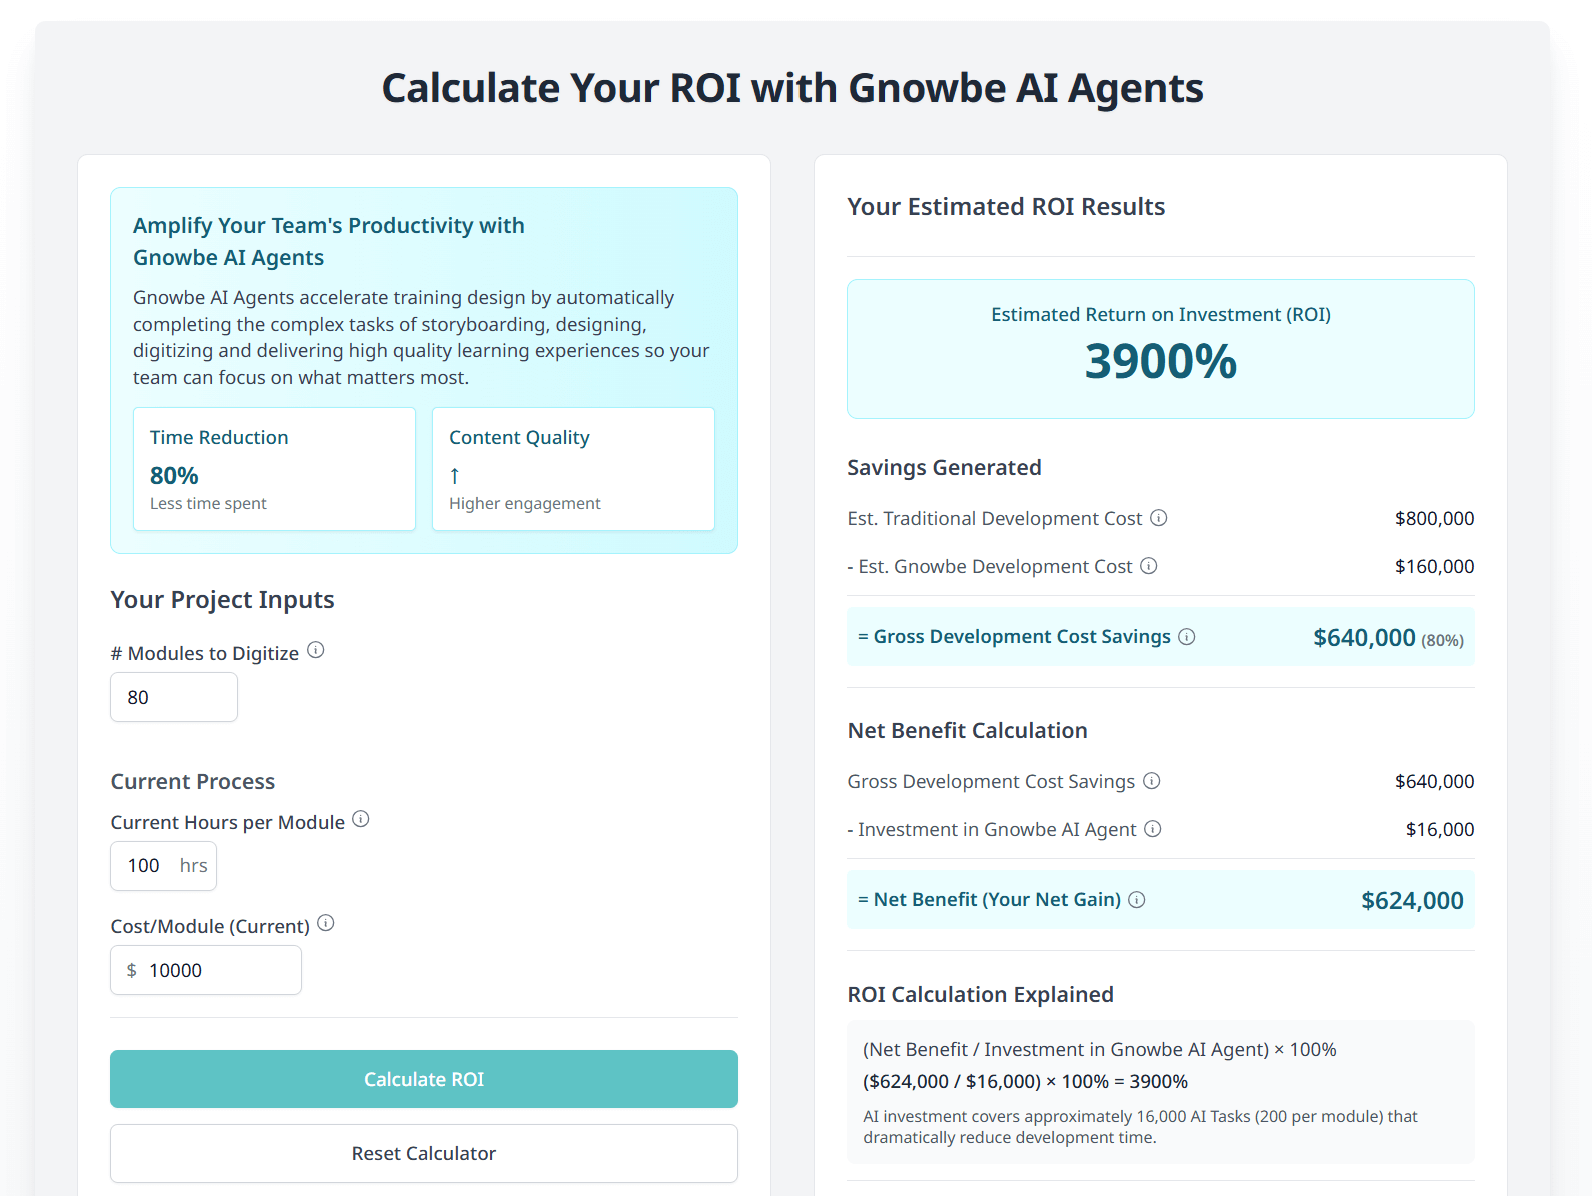Image resolution: width=1592 pixels, height=1196 pixels.
Task: Click the info icon on "Net Benefit (Your Net Gain)"
Action: point(1137,899)
